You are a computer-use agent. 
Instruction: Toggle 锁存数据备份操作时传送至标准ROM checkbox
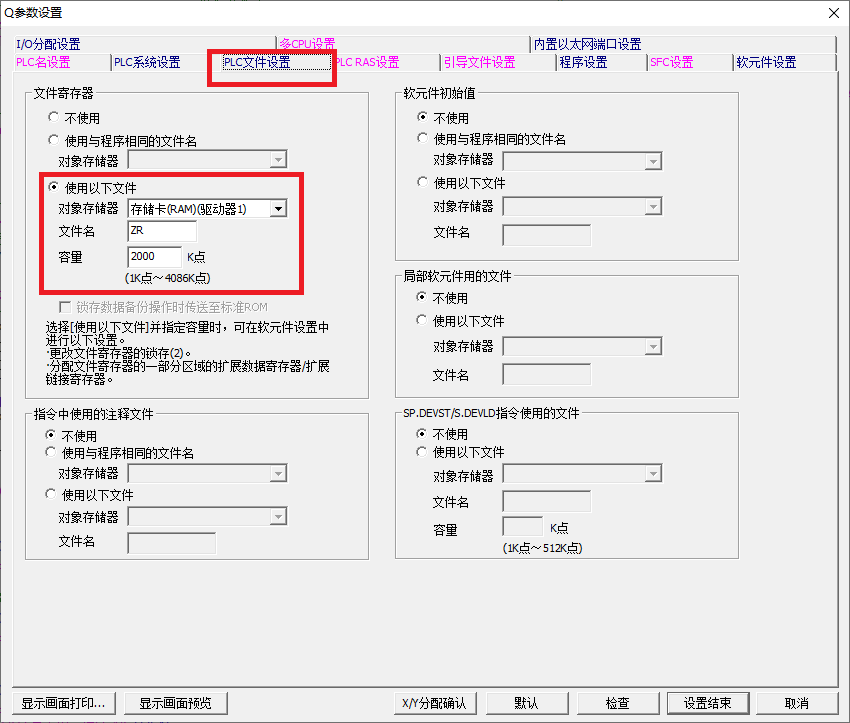(x=66, y=307)
